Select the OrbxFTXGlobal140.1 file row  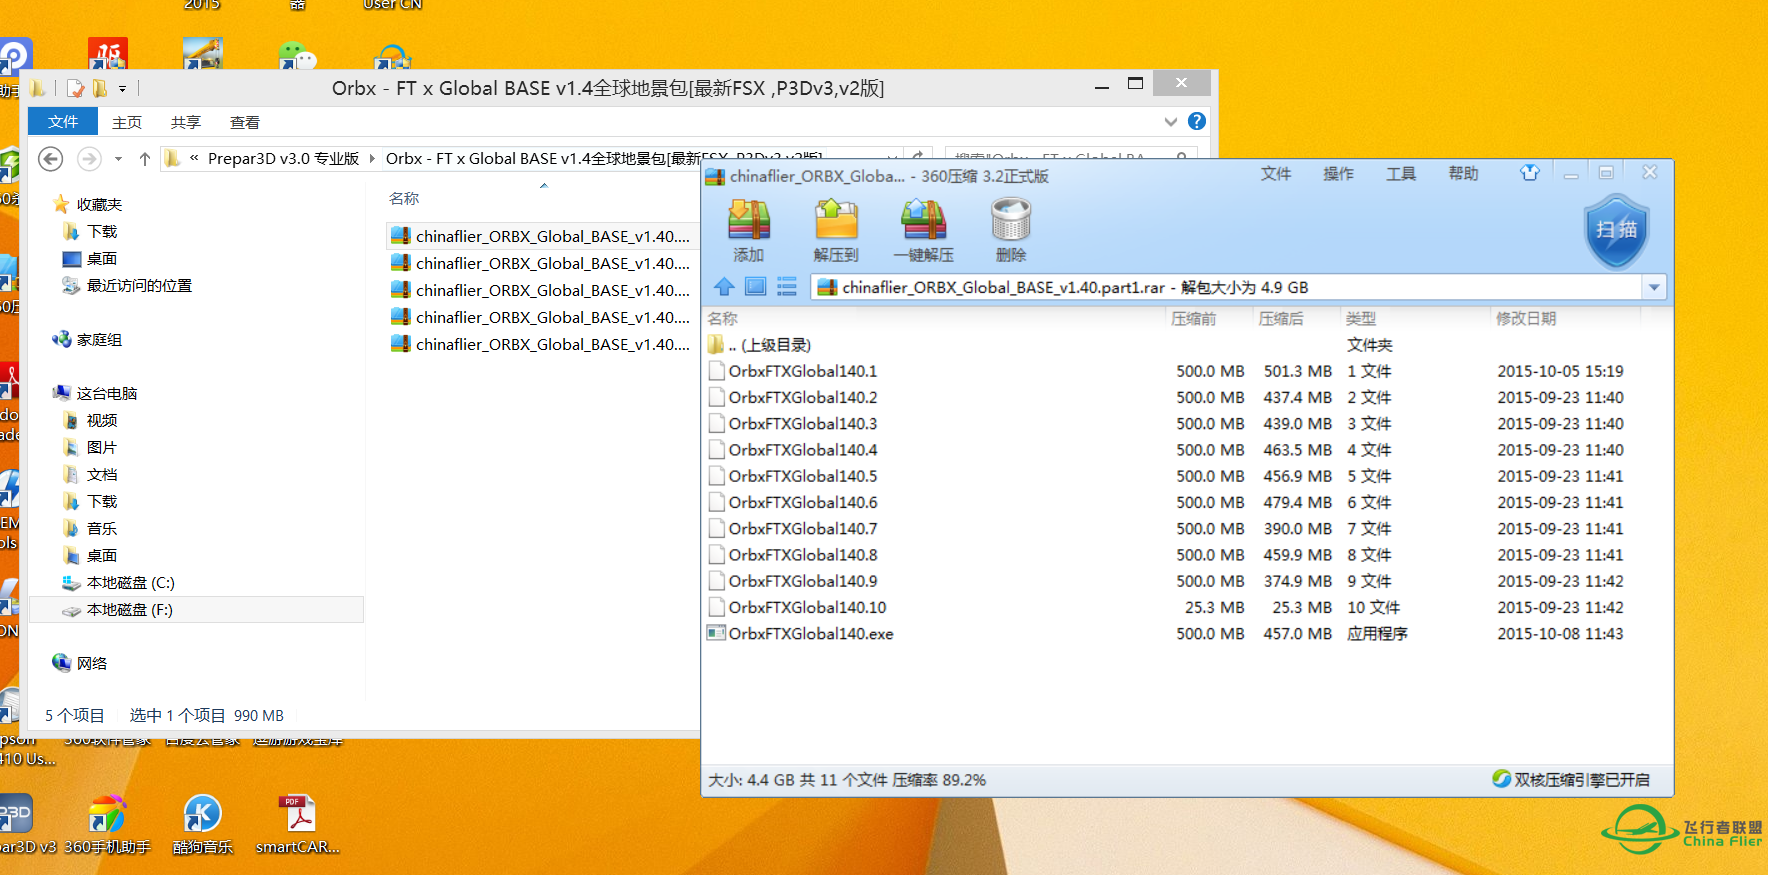(x=1186, y=370)
